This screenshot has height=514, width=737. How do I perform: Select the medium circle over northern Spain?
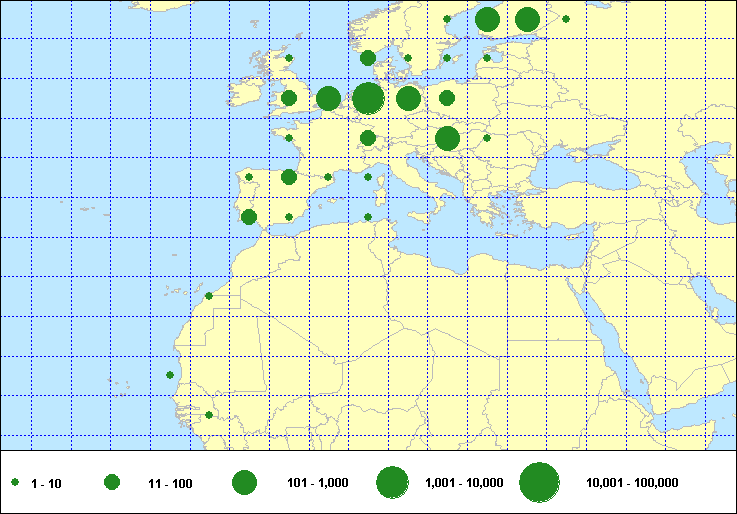pos(289,177)
